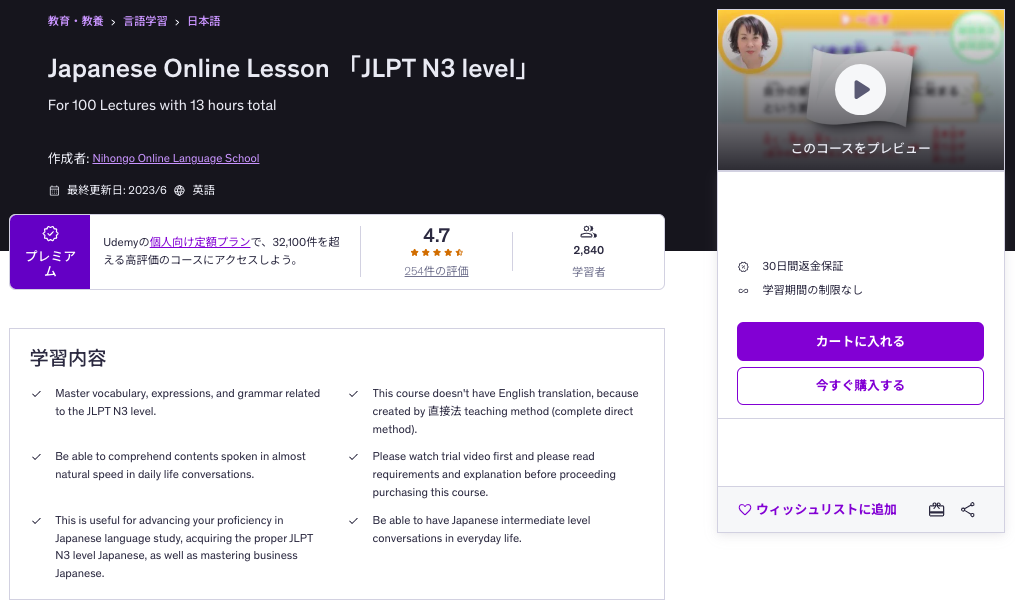The image size is (1015, 606).
Task: Click the 2,840 learners count
Action: tap(588, 251)
